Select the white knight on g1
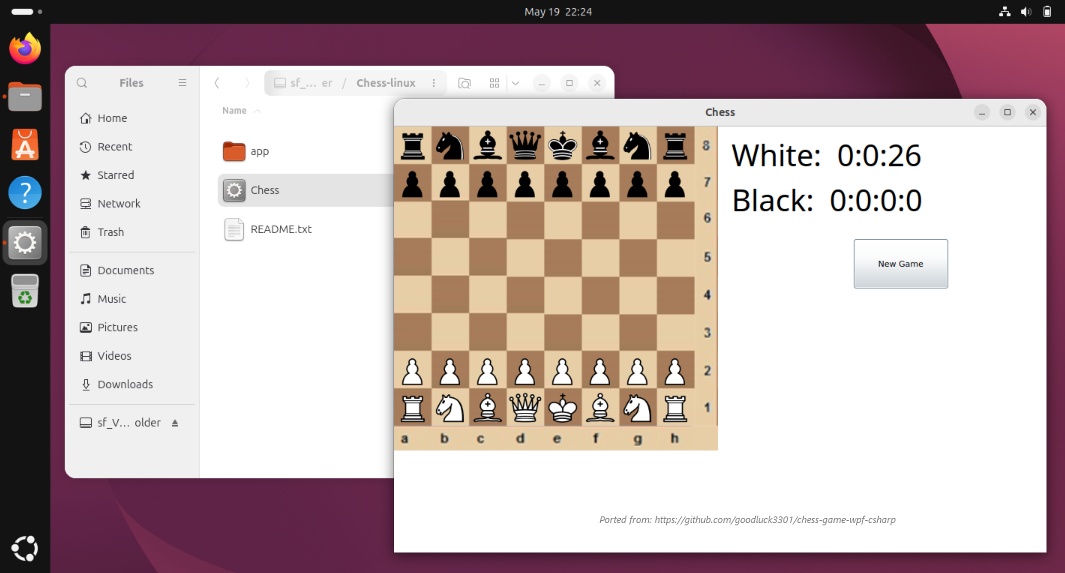The height and width of the screenshot is (573, 1065). pyautogui.click(x=637, y=407)
